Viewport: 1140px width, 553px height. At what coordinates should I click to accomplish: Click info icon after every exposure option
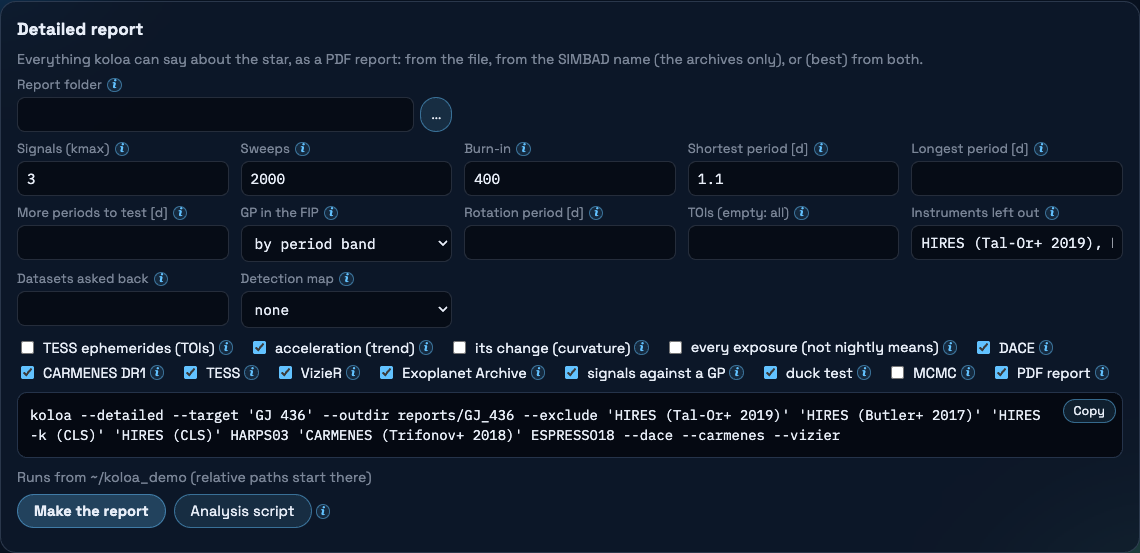(950, 348)
